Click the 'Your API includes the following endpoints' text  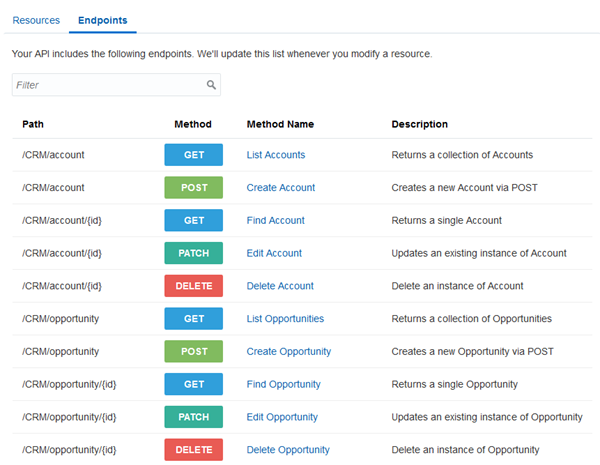coord(102,54)
